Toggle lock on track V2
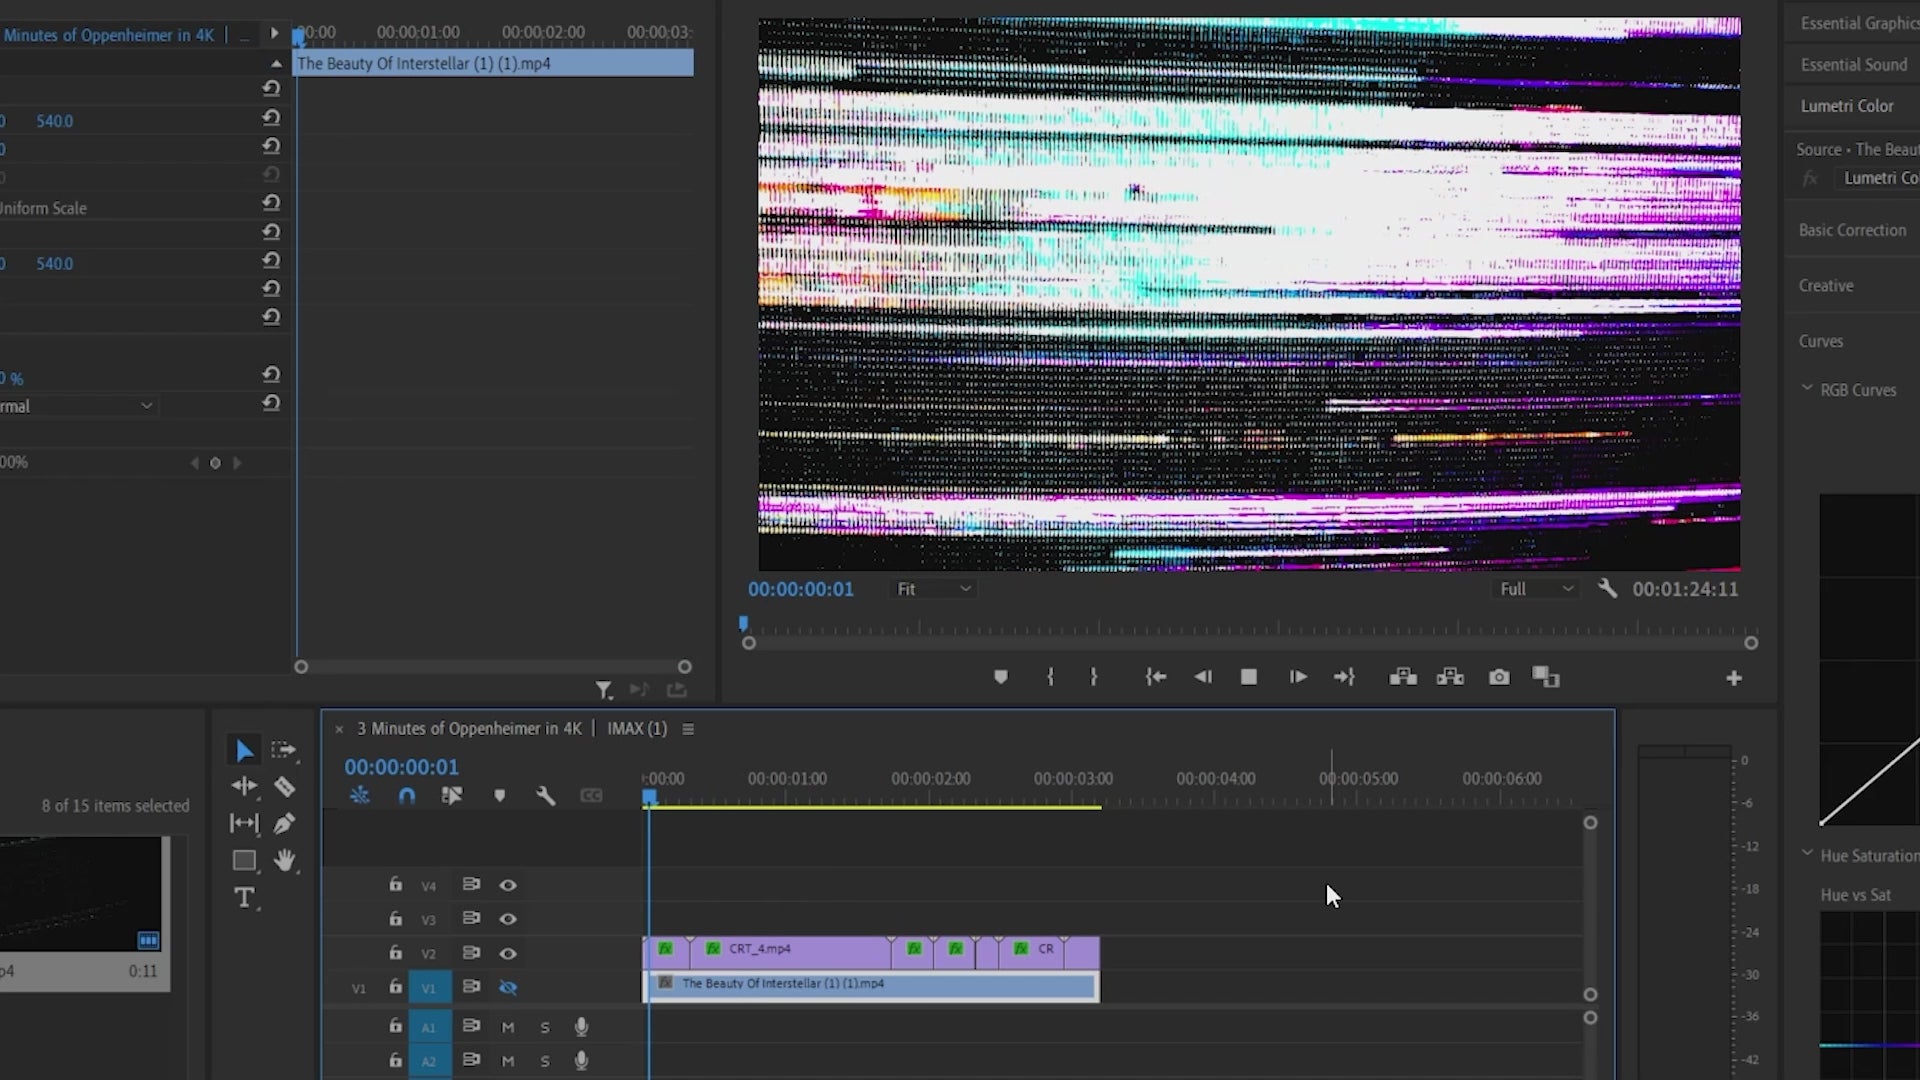This screenshot has height=1080, width=1920. tap(396, 952)
